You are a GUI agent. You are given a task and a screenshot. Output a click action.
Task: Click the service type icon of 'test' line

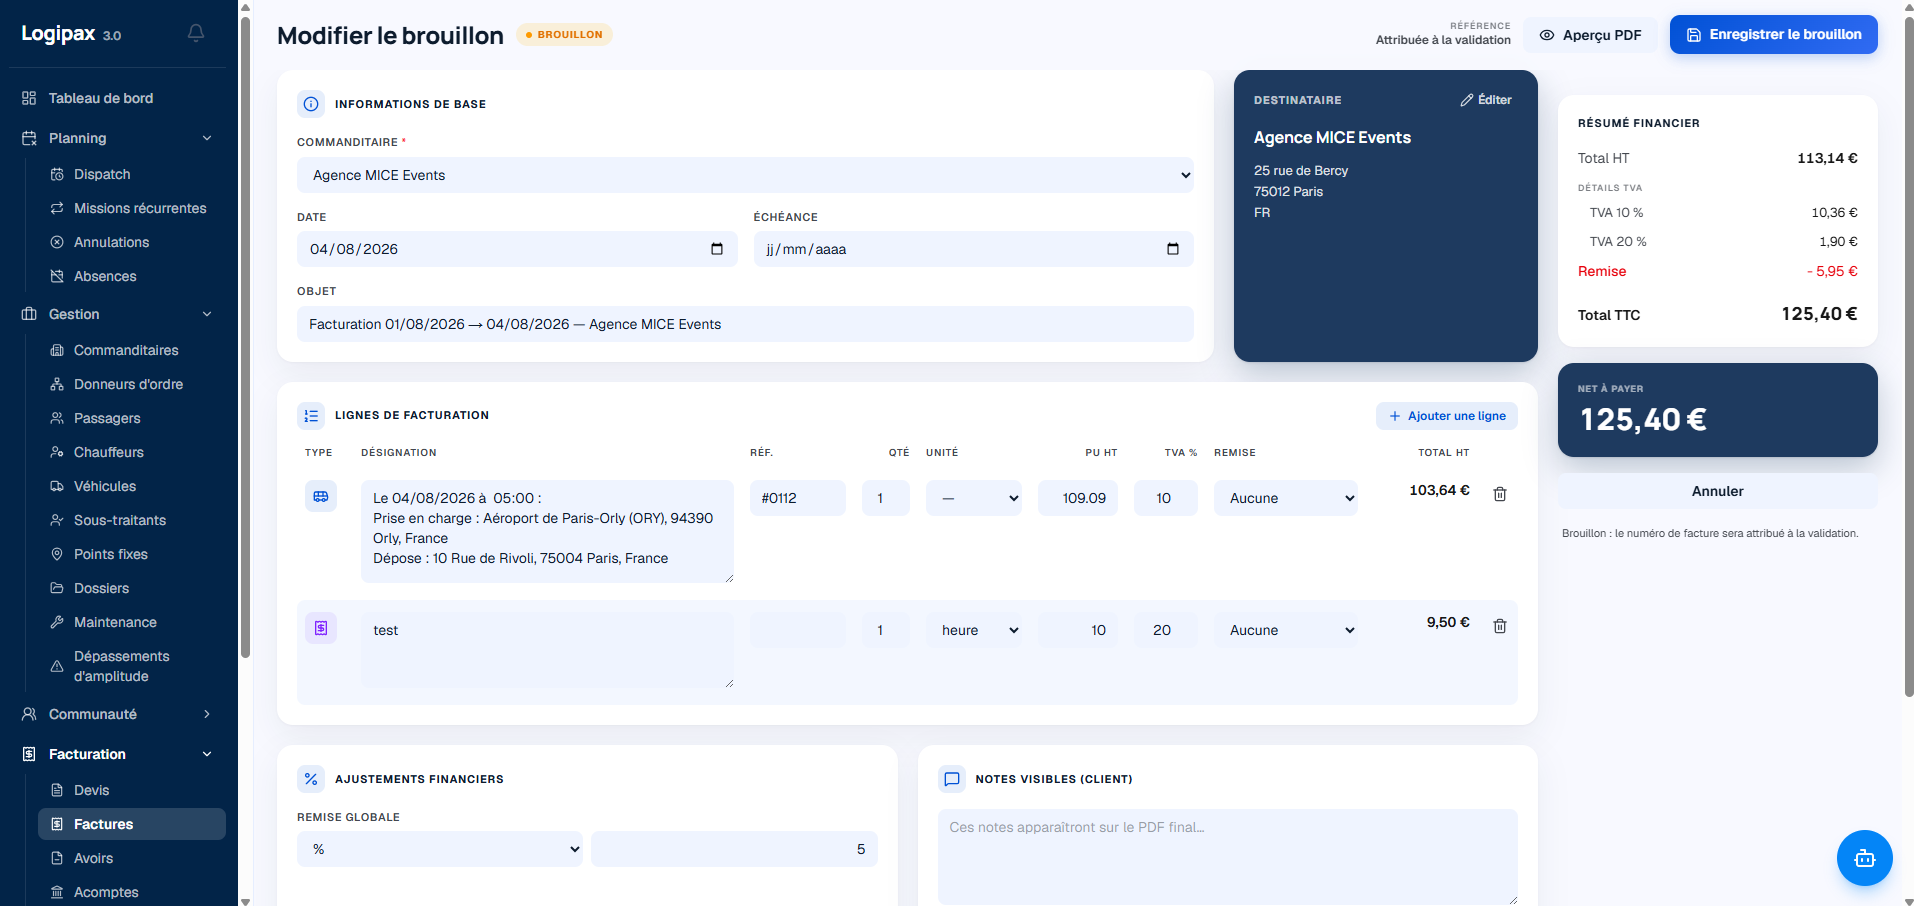[321, 628]
